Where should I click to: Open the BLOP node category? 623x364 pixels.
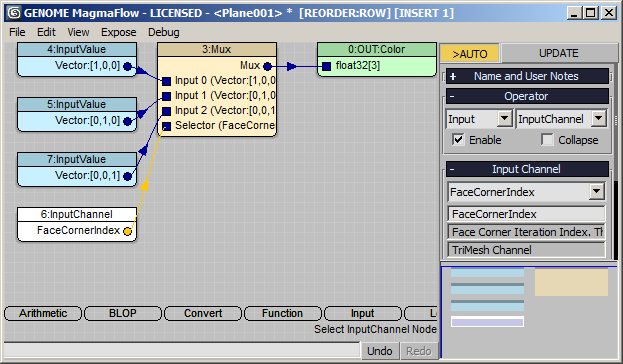pos(123,314)
